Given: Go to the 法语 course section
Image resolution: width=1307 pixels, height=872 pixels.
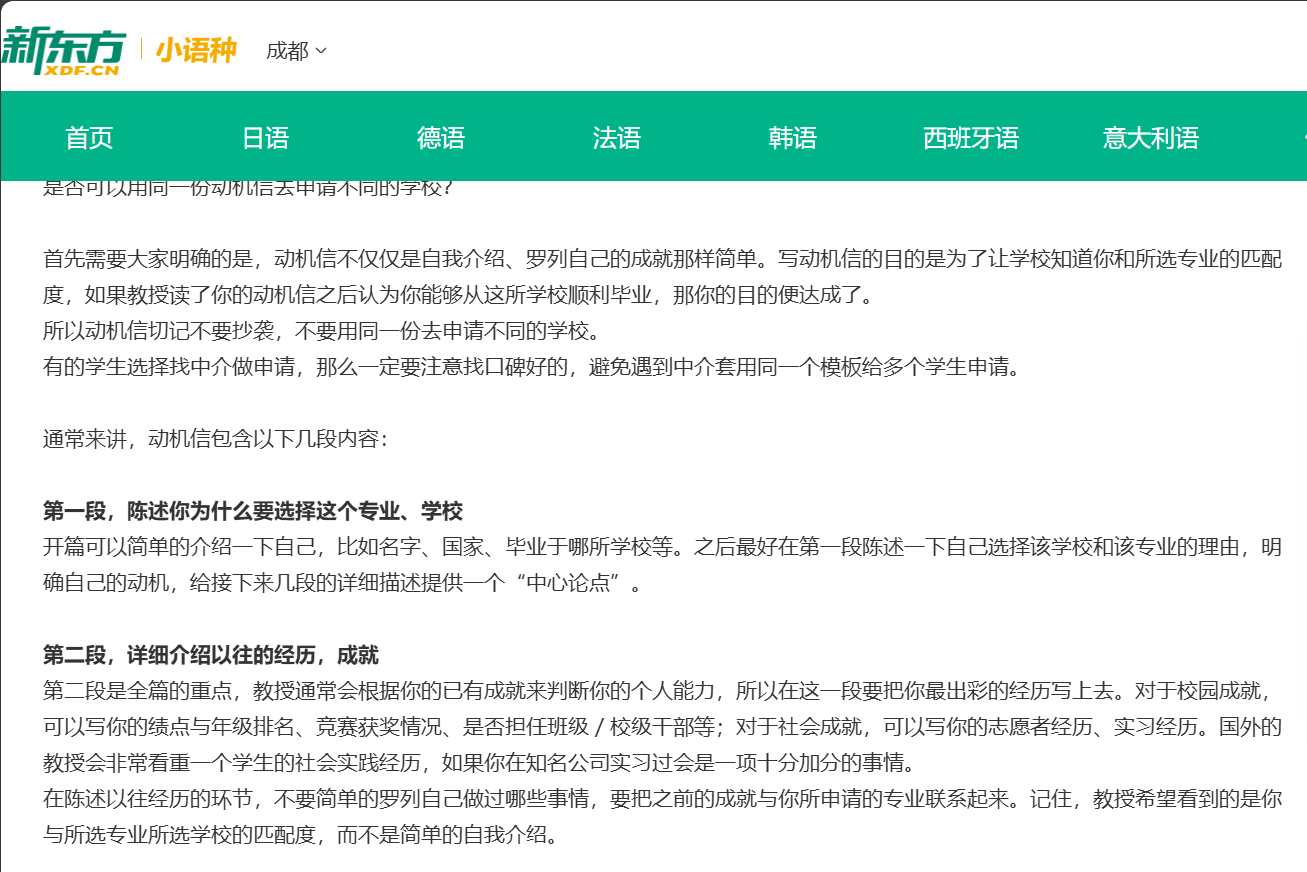Looking at the screenshot, I should pyautogui.click(x=618, y=138).
